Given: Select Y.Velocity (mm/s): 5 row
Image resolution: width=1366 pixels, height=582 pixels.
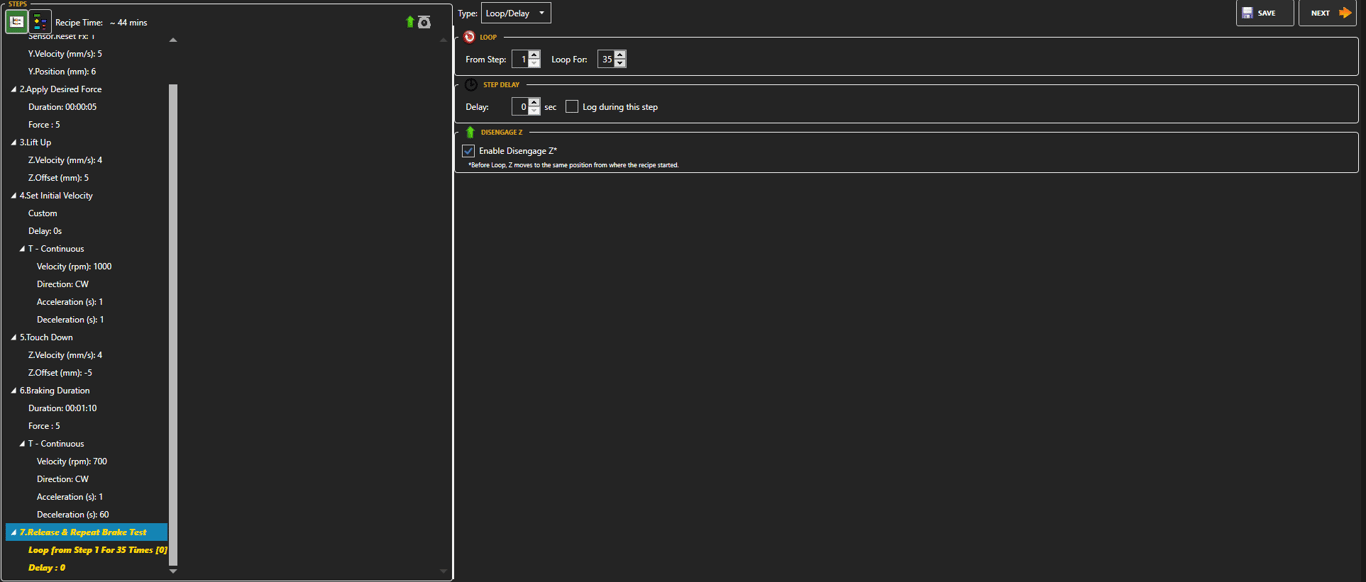Looking at the screenshot, I should [65, 54].
